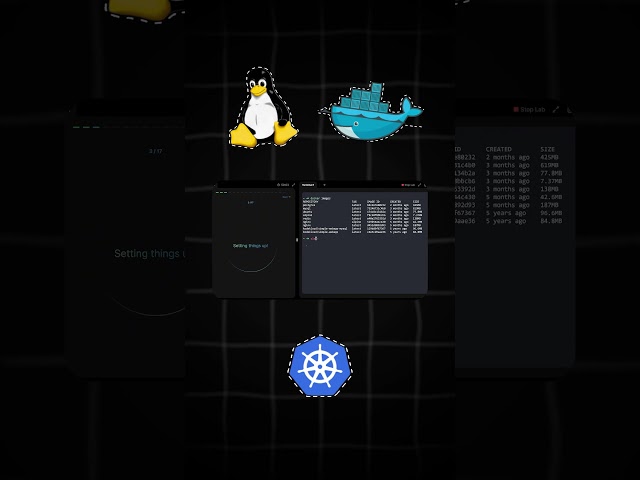This screenshot has width=640, height=480.
Task: Click the 7.37MB size value
Action: point(551,181)
